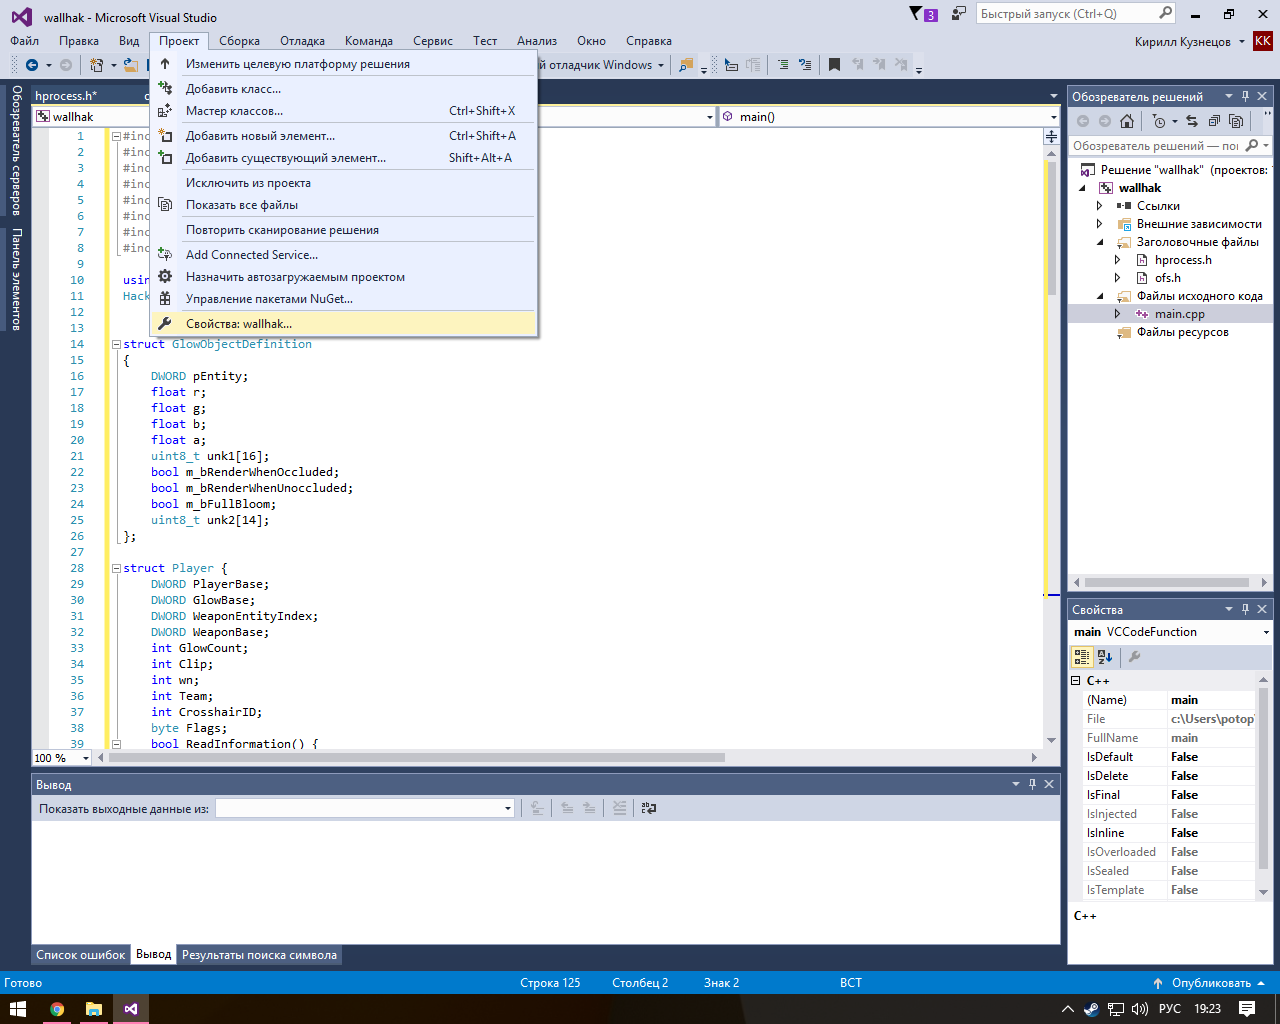Image resolution: width=1280 pixels, height=1024 pixels.
Task: Open the zoom level 100 % dropdown
Action: pos(85,758)
